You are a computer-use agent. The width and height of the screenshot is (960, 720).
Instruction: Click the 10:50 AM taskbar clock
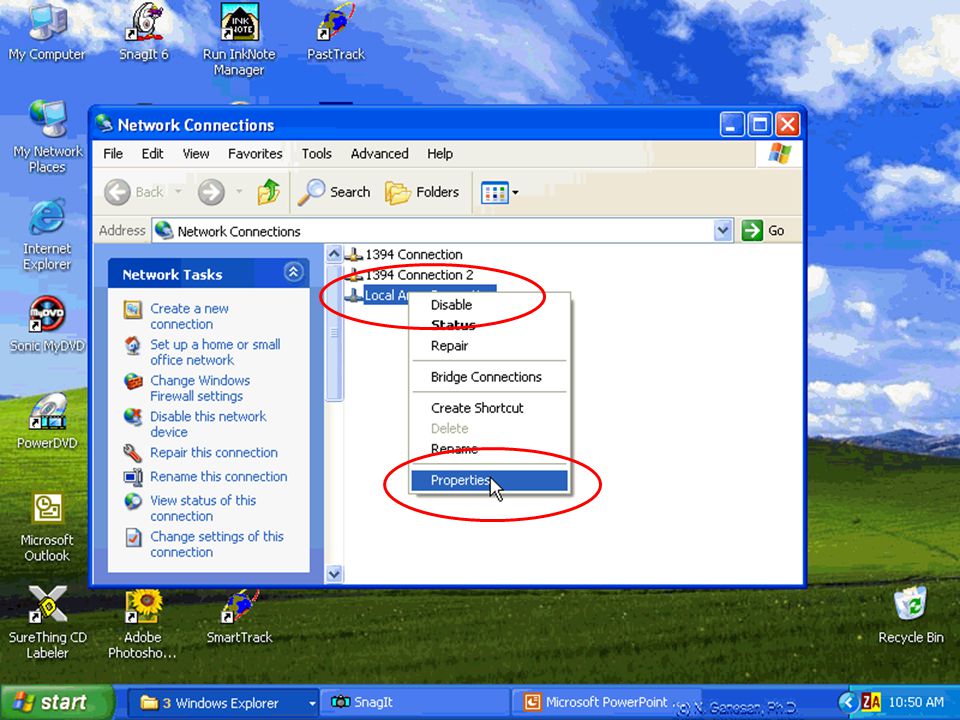[x=916, y=702]
